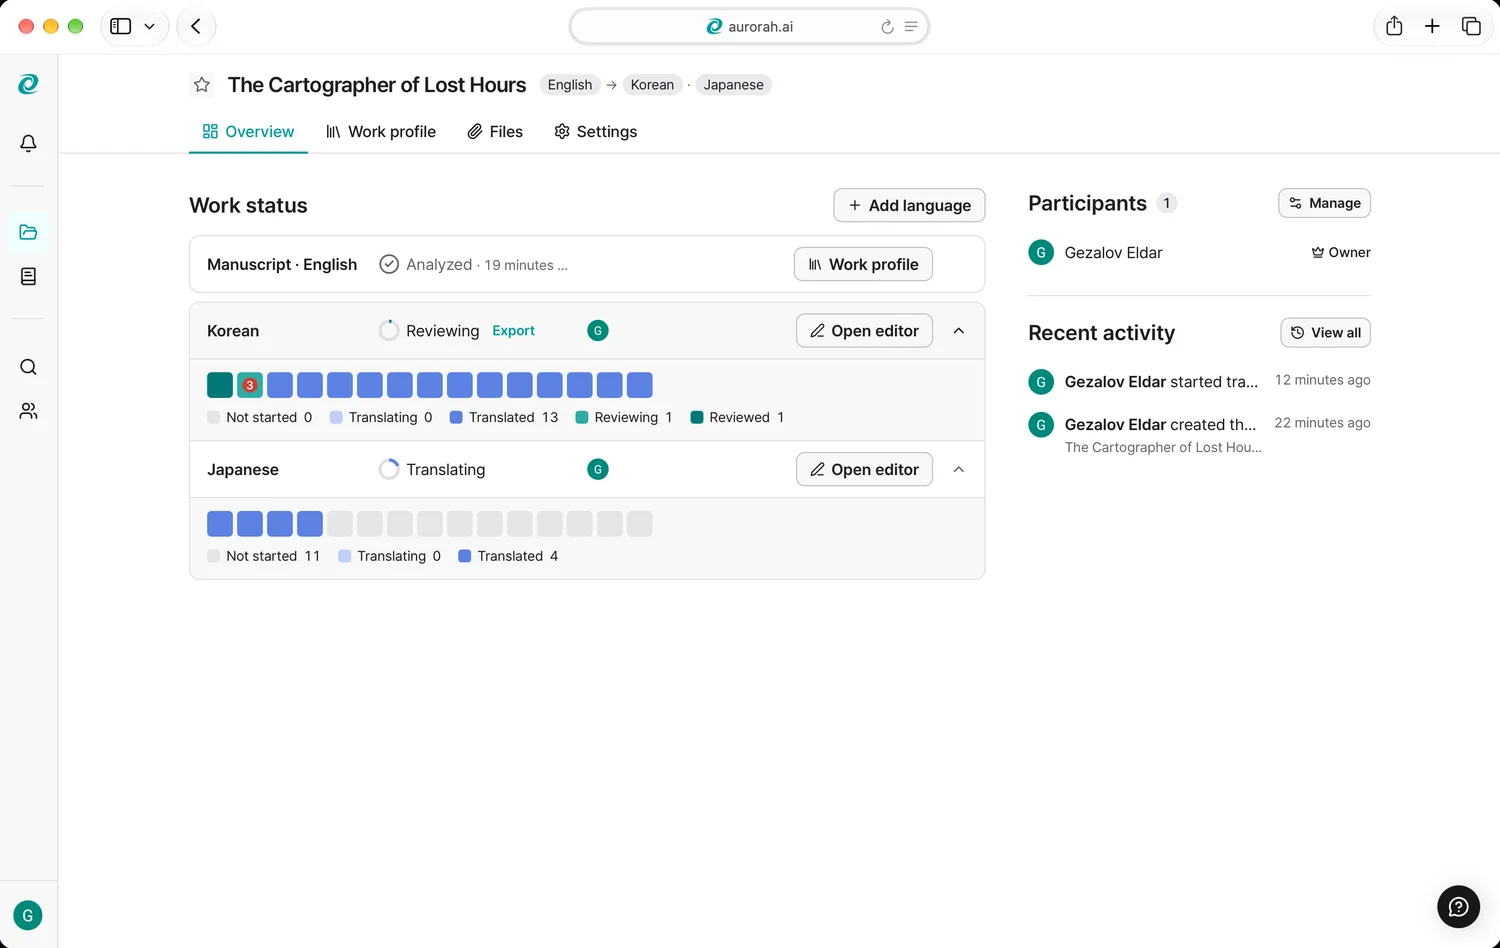The height and width of the screenshot is (948, 1500).
Task: Open notifications bell in sidebar
Action: tap(28, 143)
